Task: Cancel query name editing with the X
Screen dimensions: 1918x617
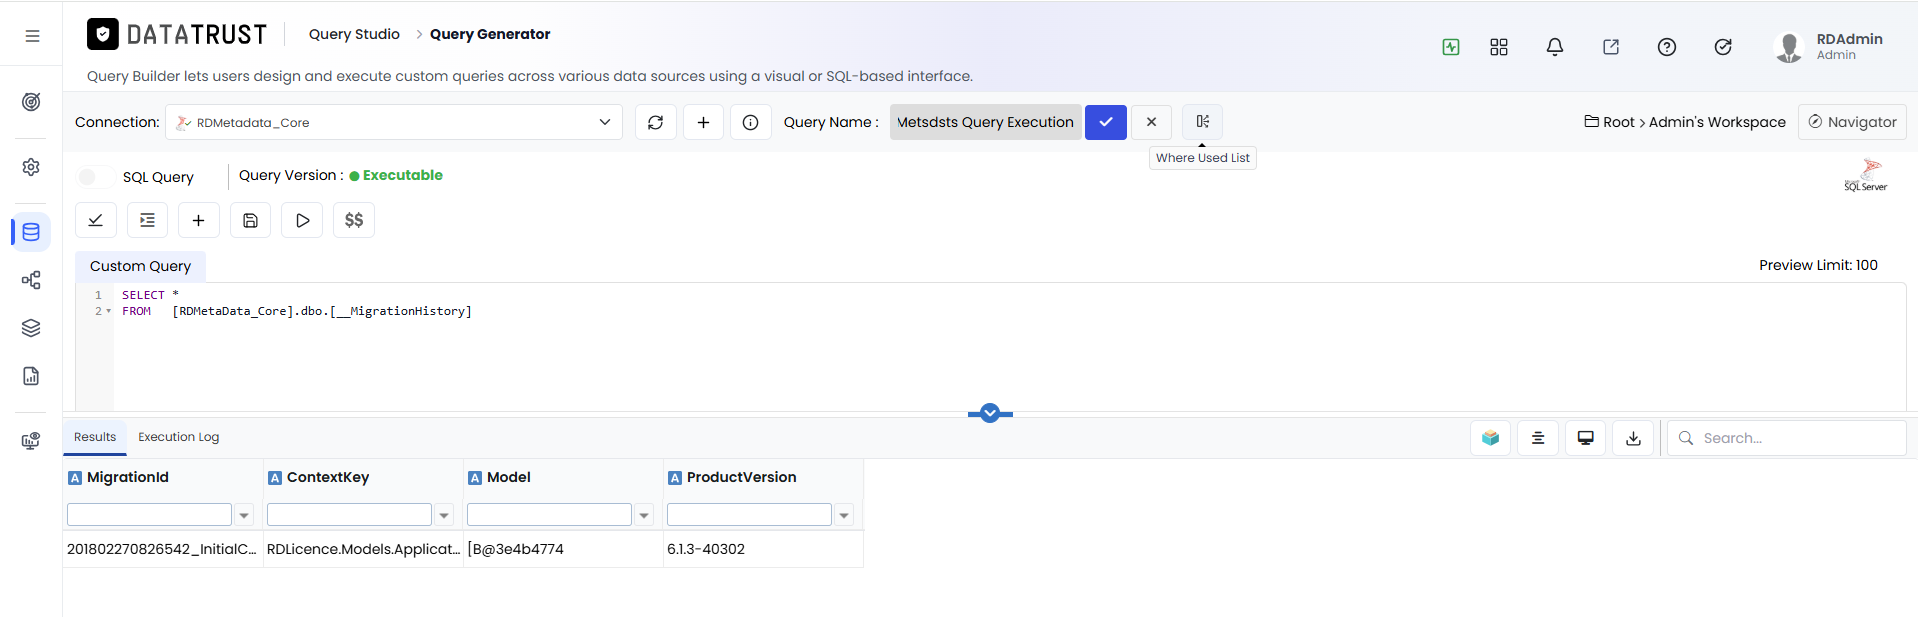Action: coord(1152,122)
